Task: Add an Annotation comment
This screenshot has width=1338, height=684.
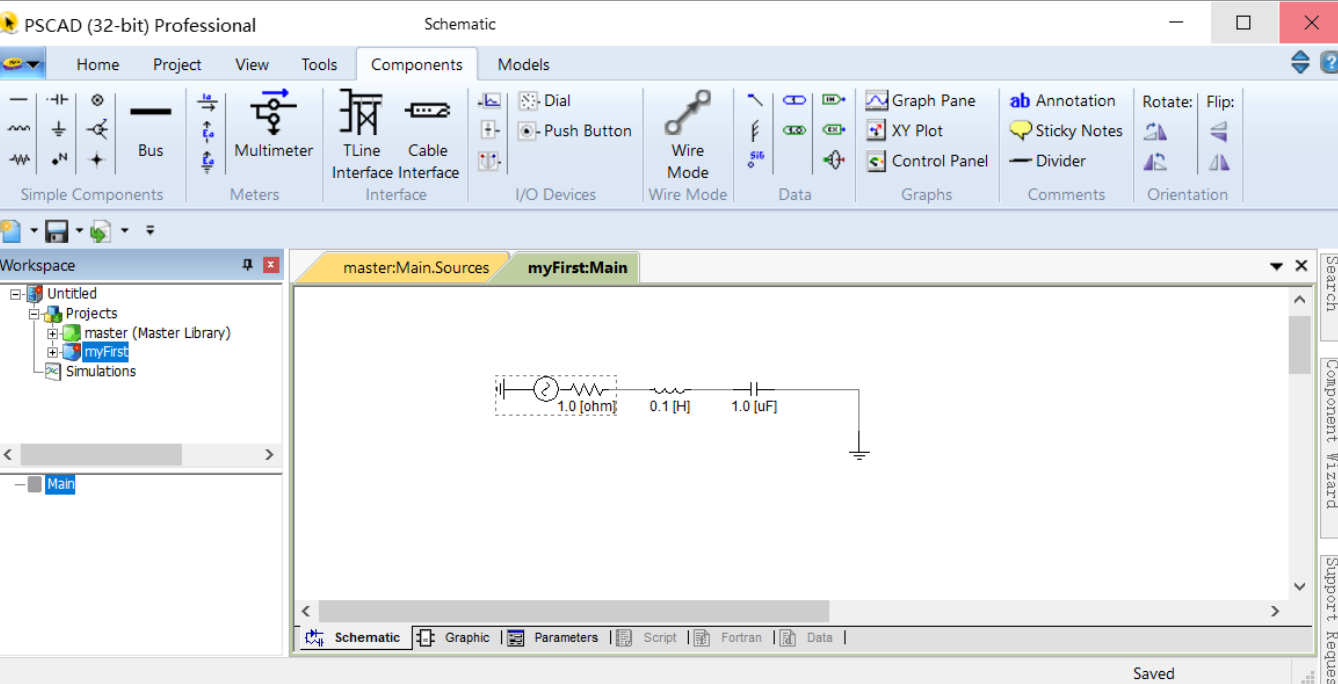Action: click(1062, 101)
